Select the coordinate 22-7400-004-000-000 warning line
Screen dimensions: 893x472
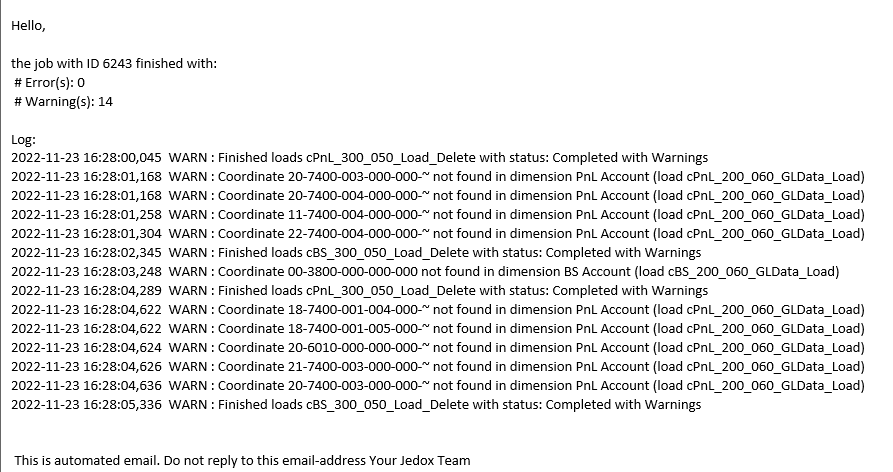point(437,234)
